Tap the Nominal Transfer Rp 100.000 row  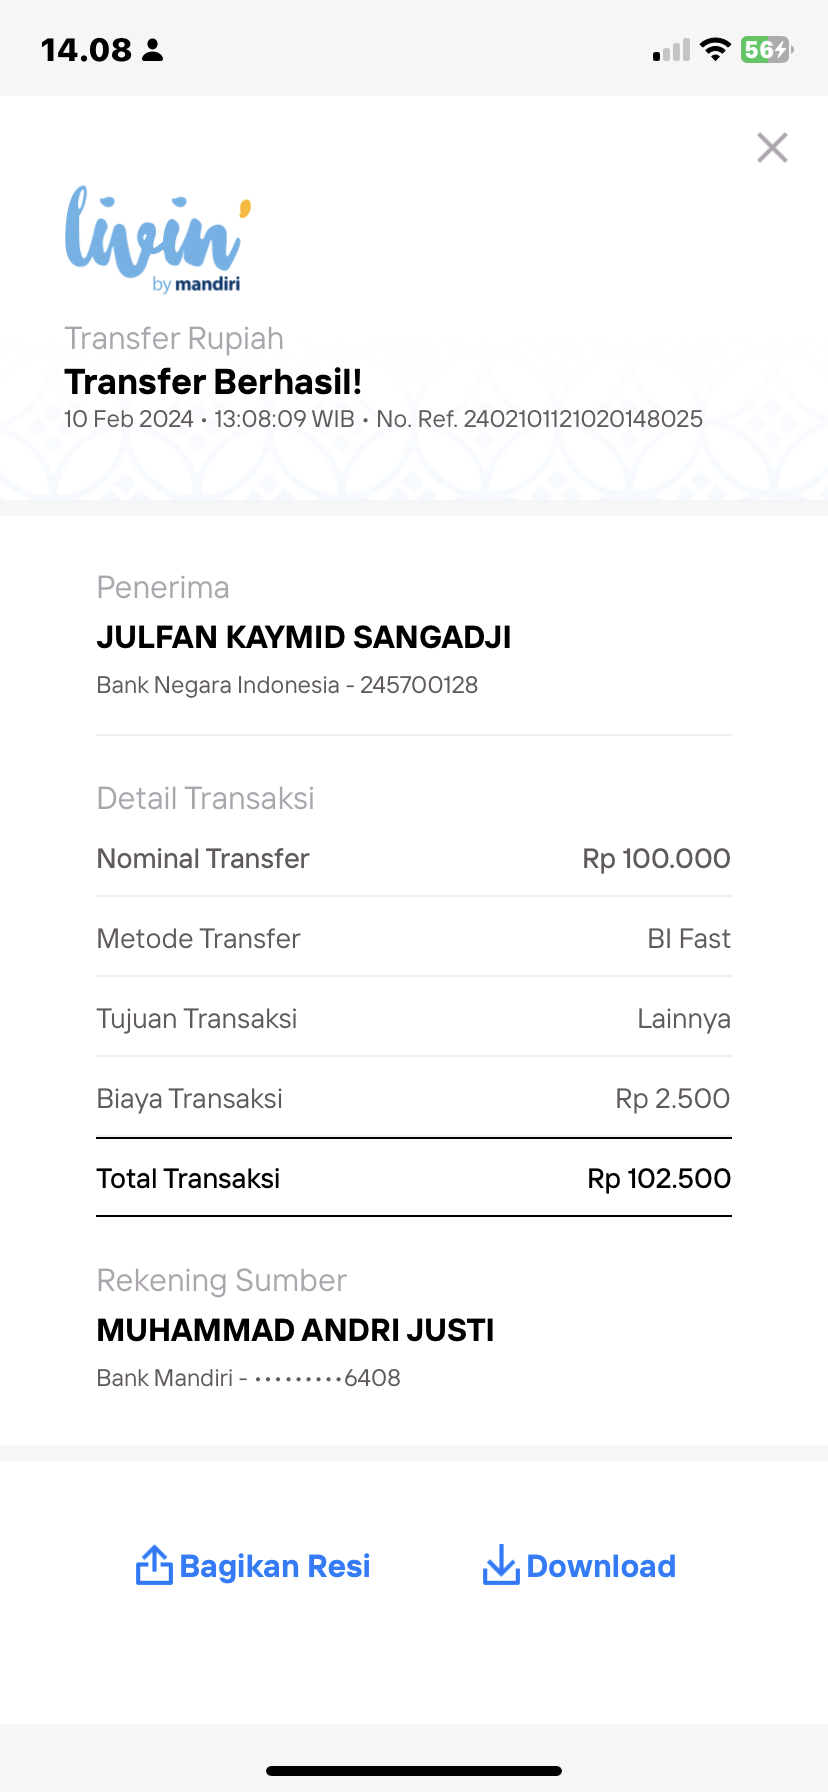[414, 858]
